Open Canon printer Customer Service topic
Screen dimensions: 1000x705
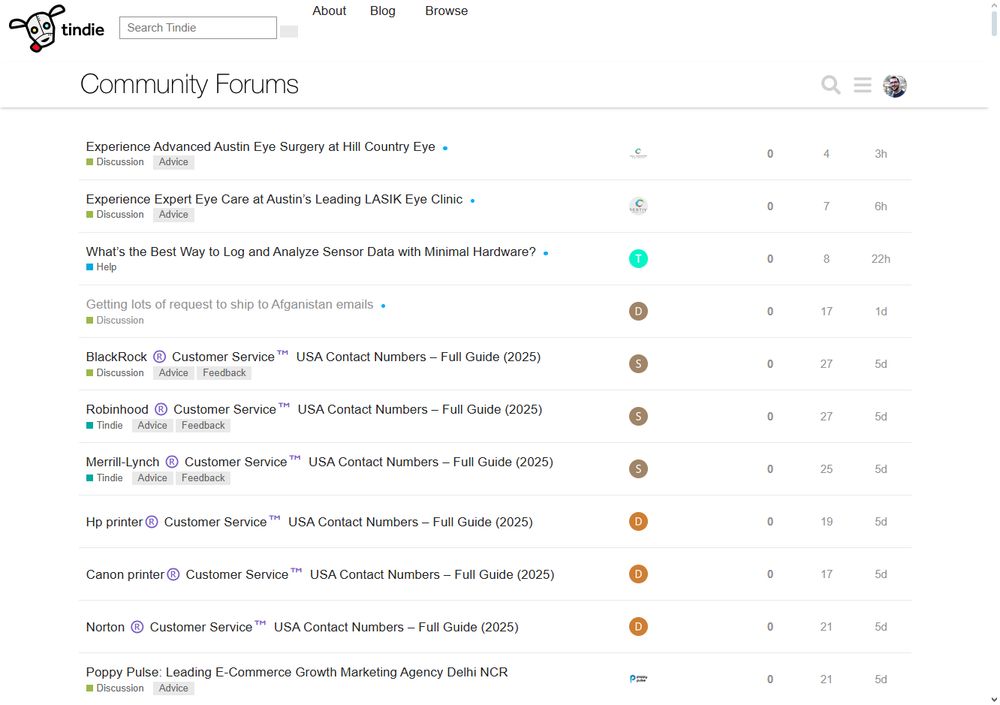point(320,574)
